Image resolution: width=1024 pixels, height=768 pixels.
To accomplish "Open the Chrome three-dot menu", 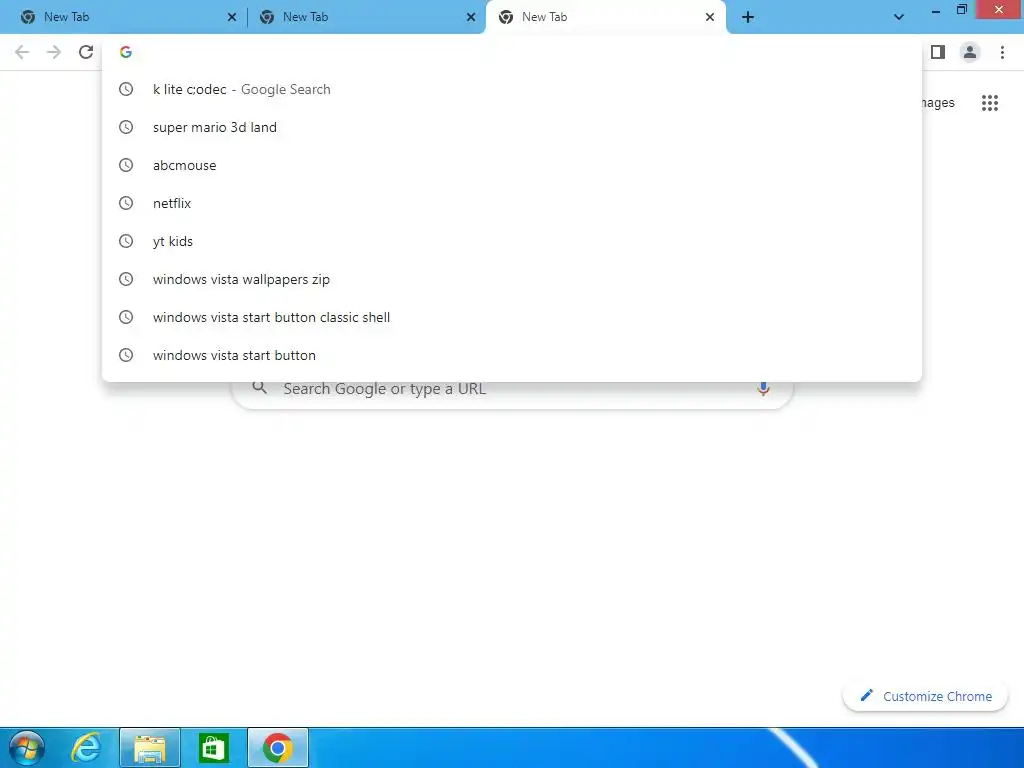I will [x=1002, y=52].
